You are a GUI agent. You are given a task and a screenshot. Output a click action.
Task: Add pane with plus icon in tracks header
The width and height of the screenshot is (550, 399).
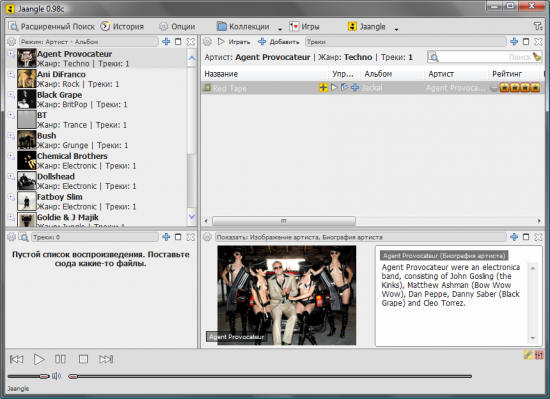(514, 42)
